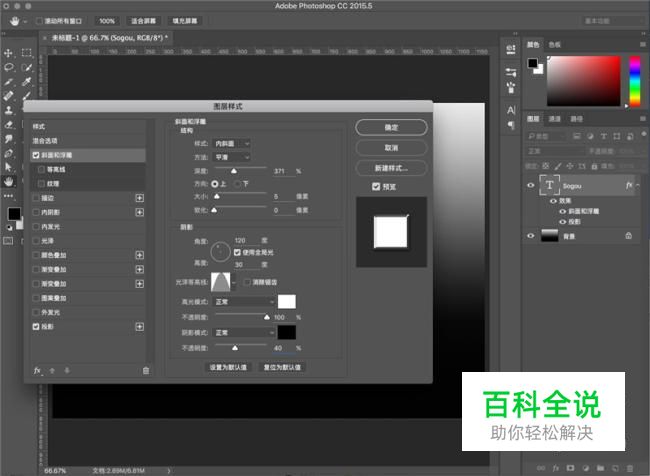
Task: Click fx button at Layers panel bottom
Action: tap(556, 468)
